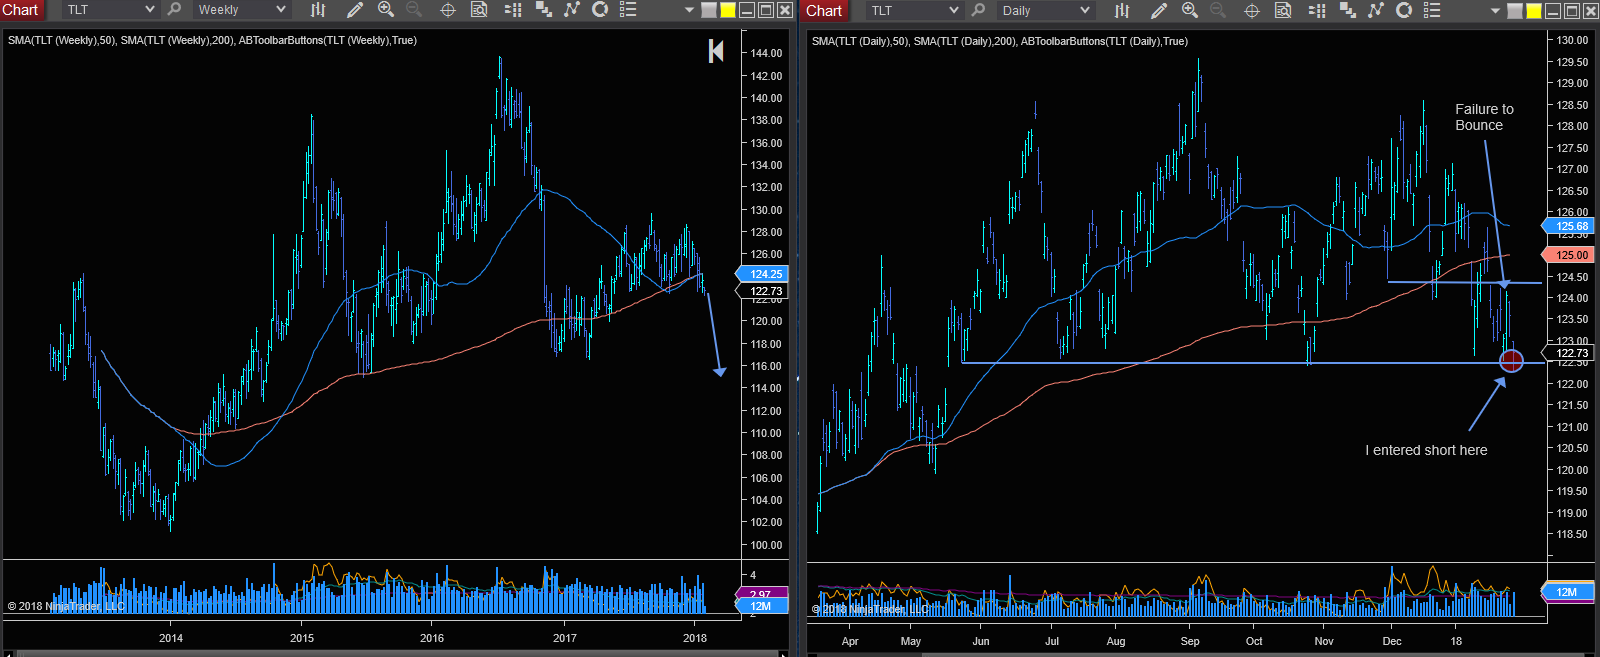Open Chart Trader icon in Daily chart
This screenshot has height=657, width=1600.
tap(1317, 10)
